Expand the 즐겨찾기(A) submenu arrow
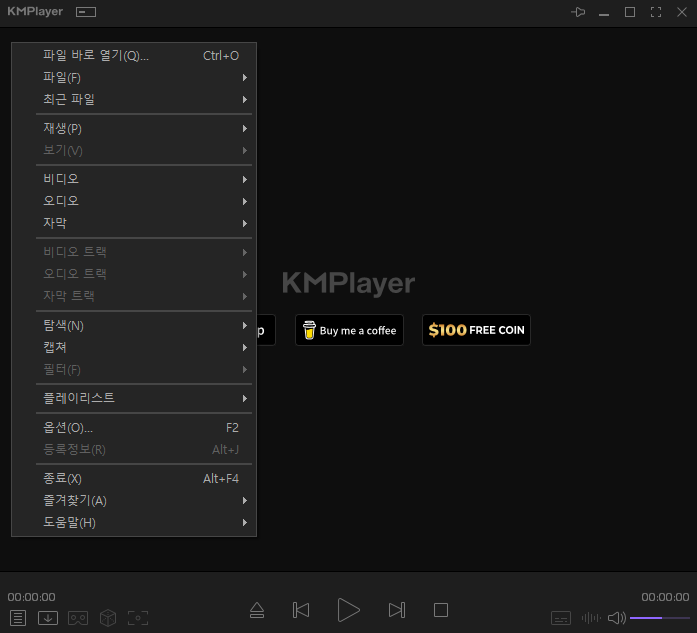This screenshot has height=633, width=697. [x=244, y=501]
